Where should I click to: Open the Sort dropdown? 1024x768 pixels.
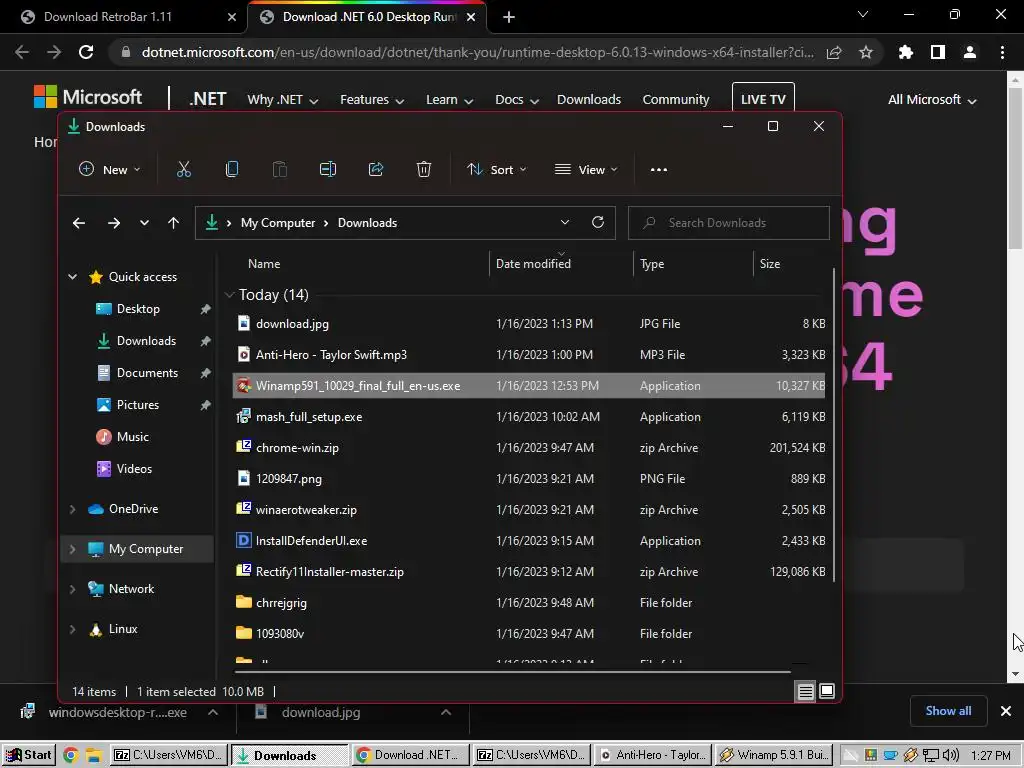click(496, 170)
